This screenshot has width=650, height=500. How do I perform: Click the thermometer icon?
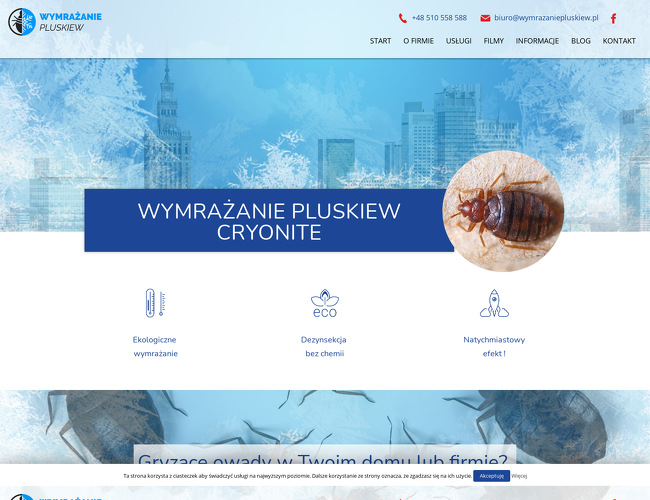coord(155,303)
